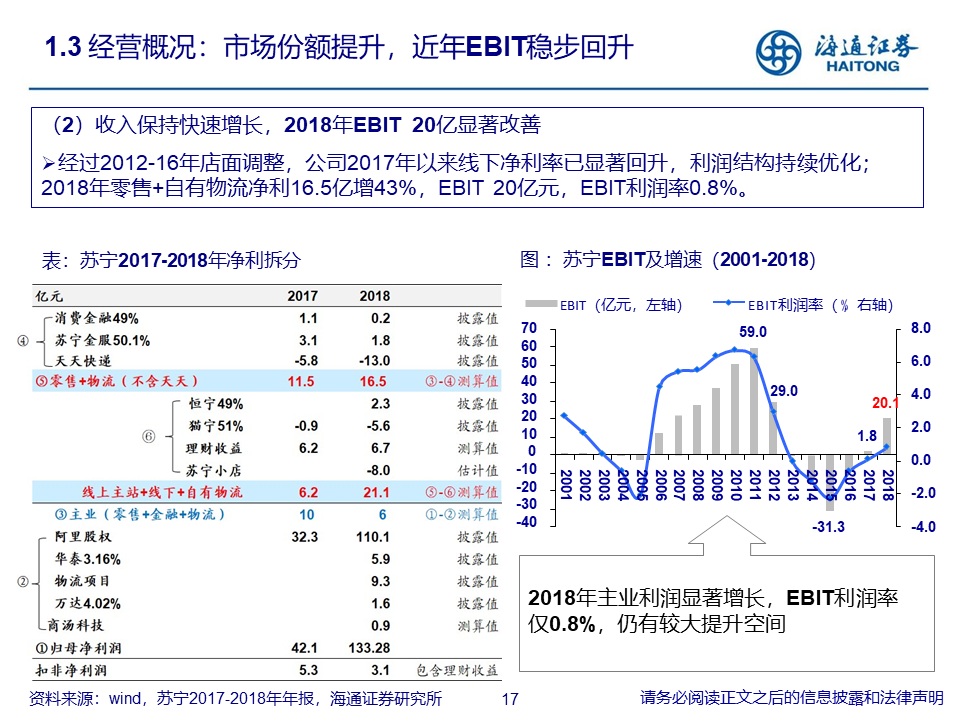Image resolution: width=960 pixels, height=720 pixels.
Task: Click the 21.1 value in highlighted row
Action: point(376,492)
